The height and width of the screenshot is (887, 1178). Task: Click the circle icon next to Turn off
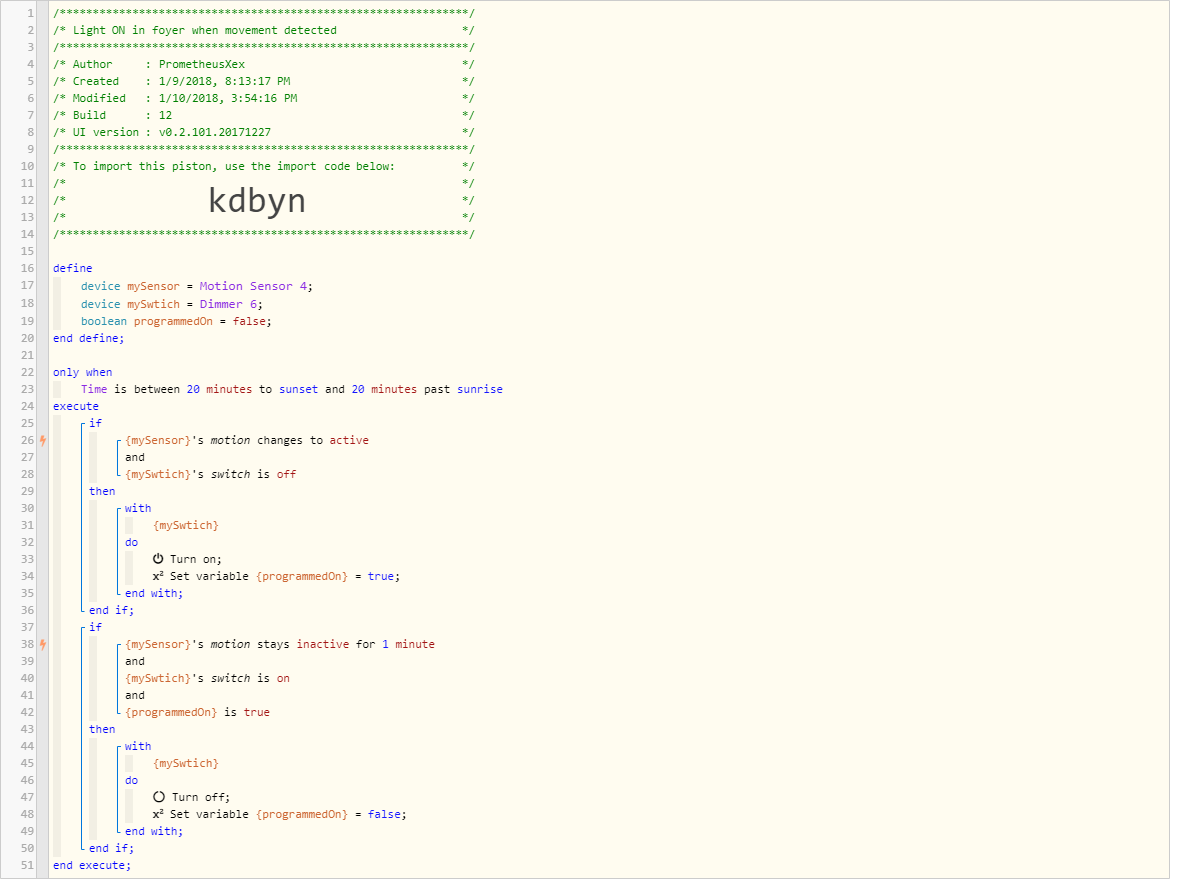(159, 797)
